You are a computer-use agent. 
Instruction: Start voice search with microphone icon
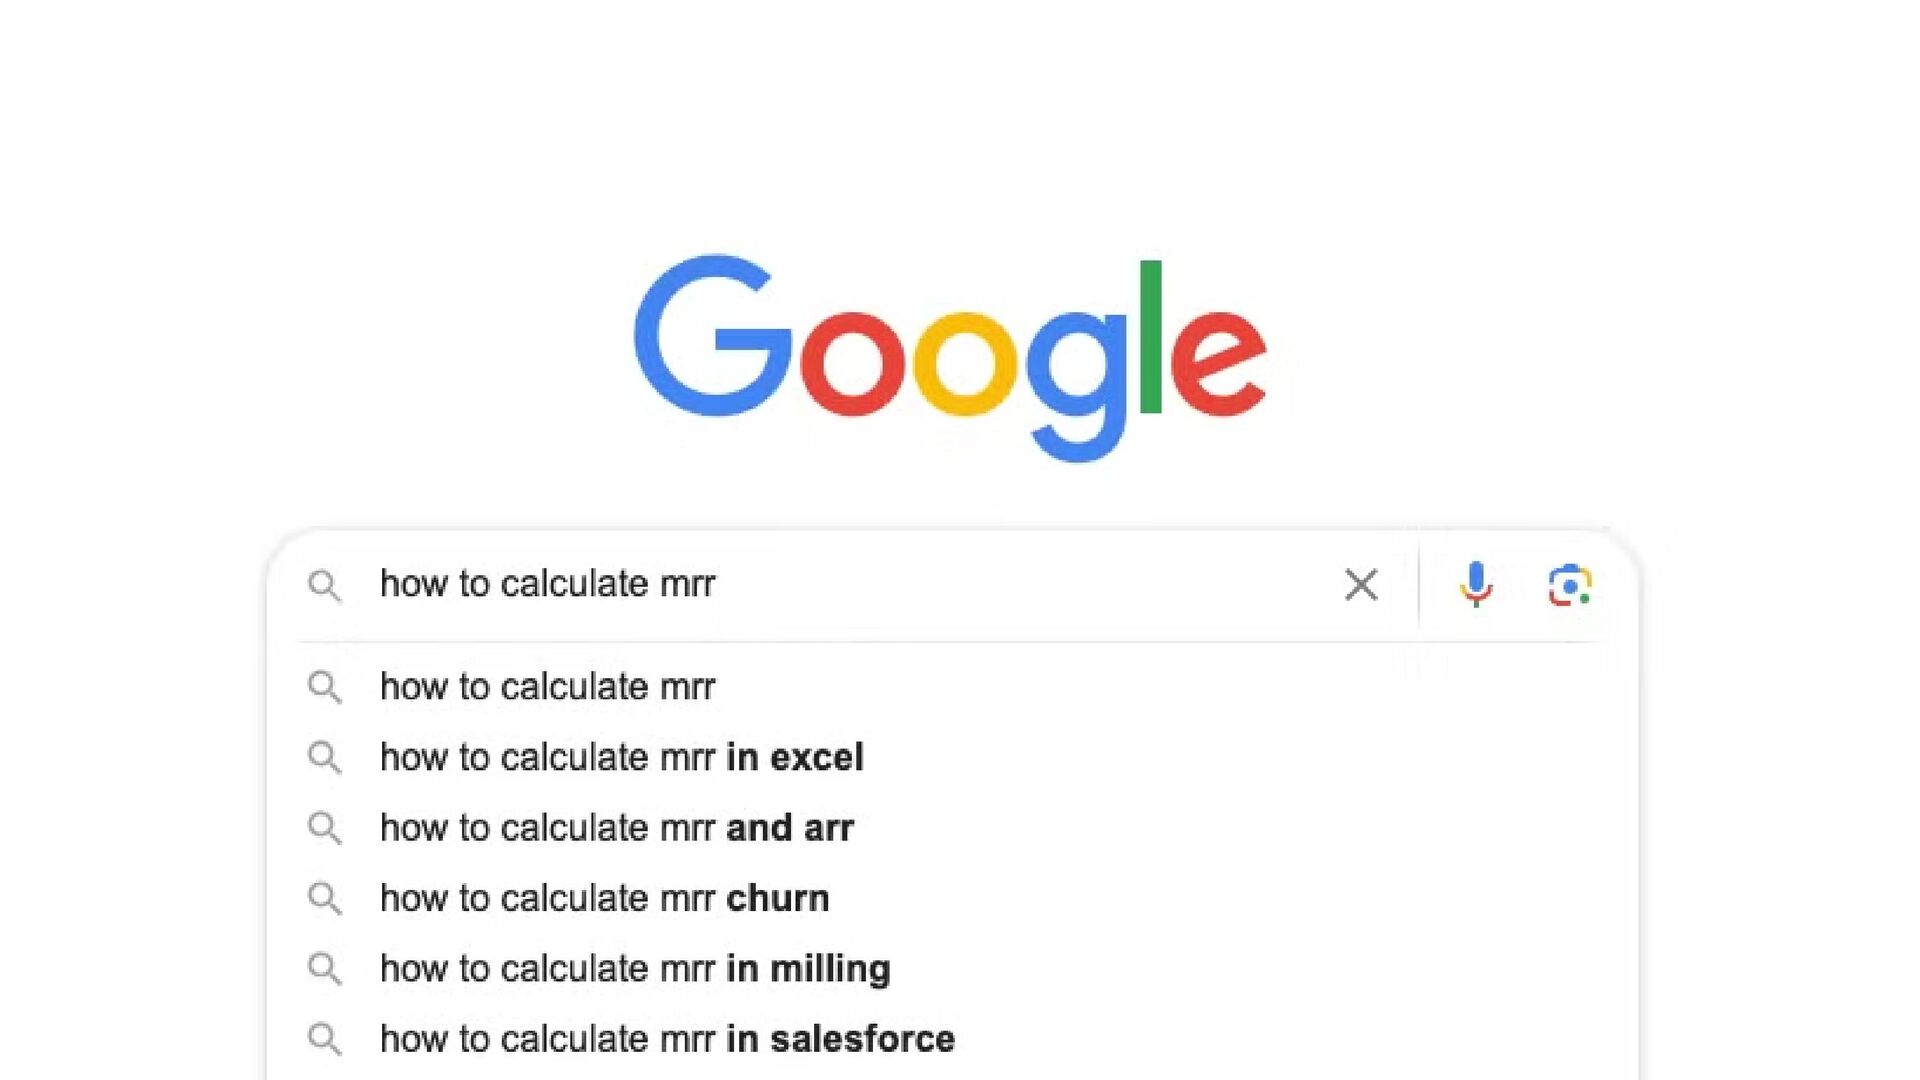(1476, 585)
